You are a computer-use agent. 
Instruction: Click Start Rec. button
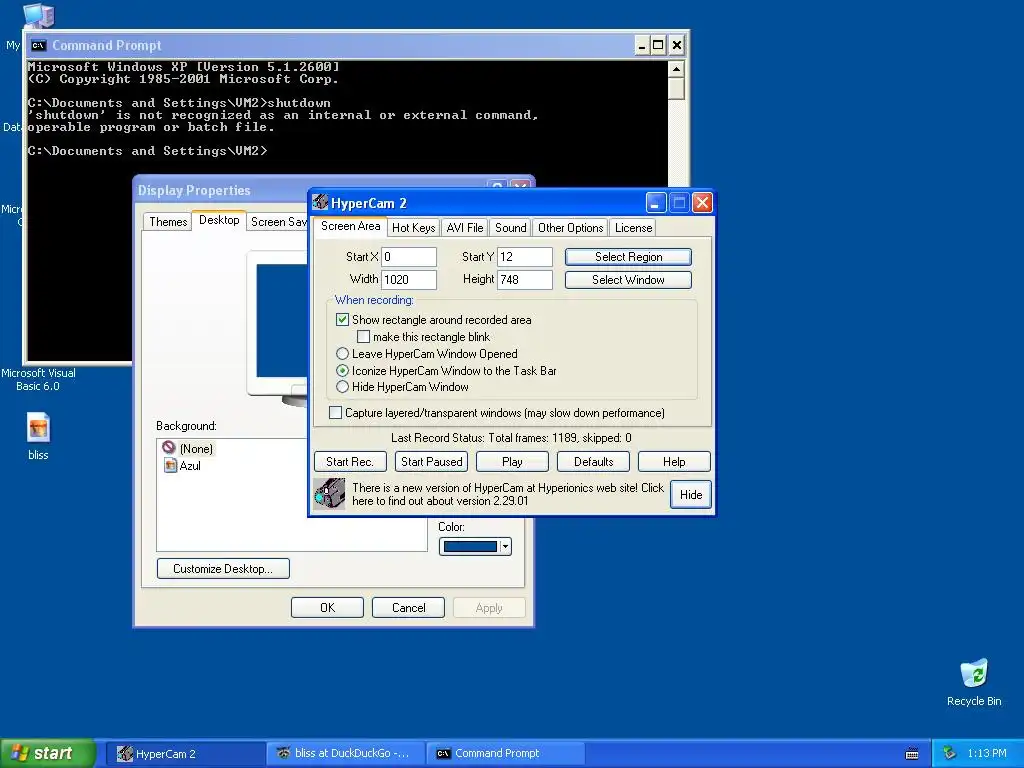coord(350,461)
